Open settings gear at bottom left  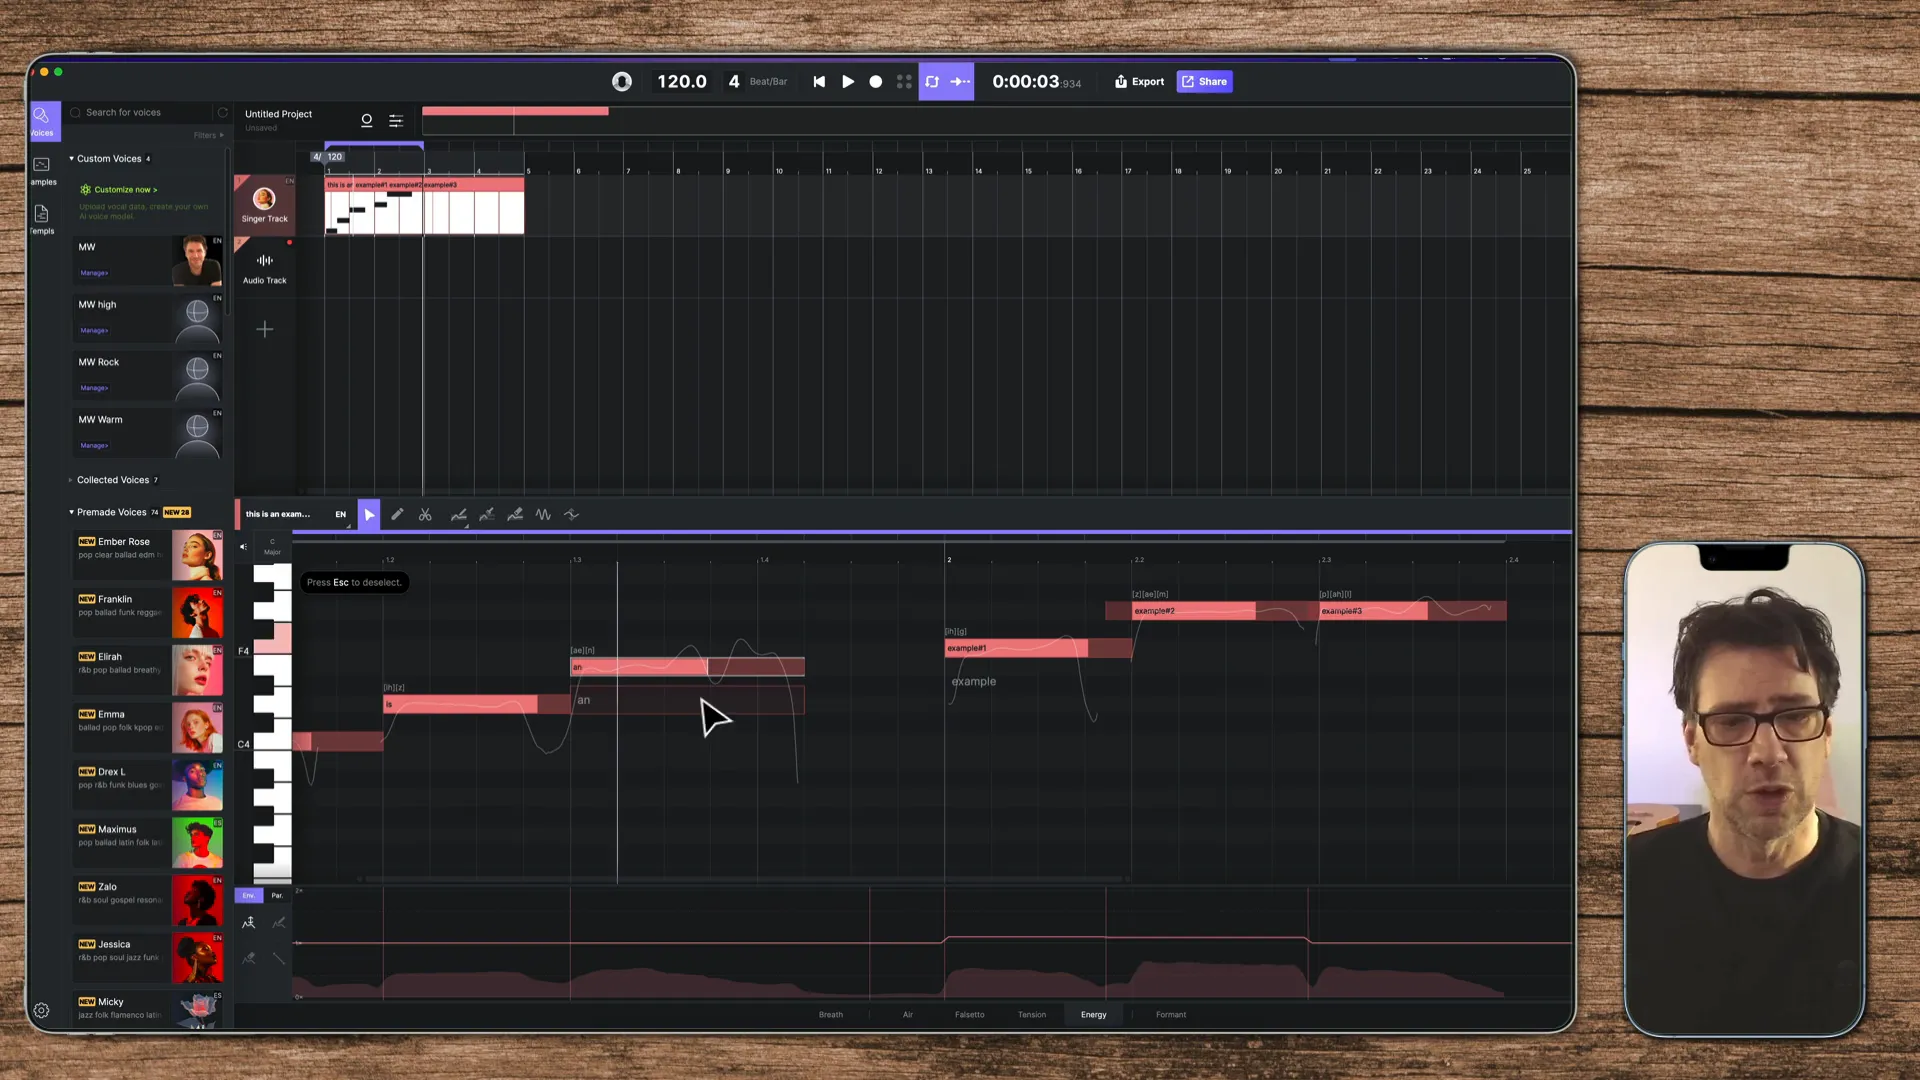coord(42,1011)
